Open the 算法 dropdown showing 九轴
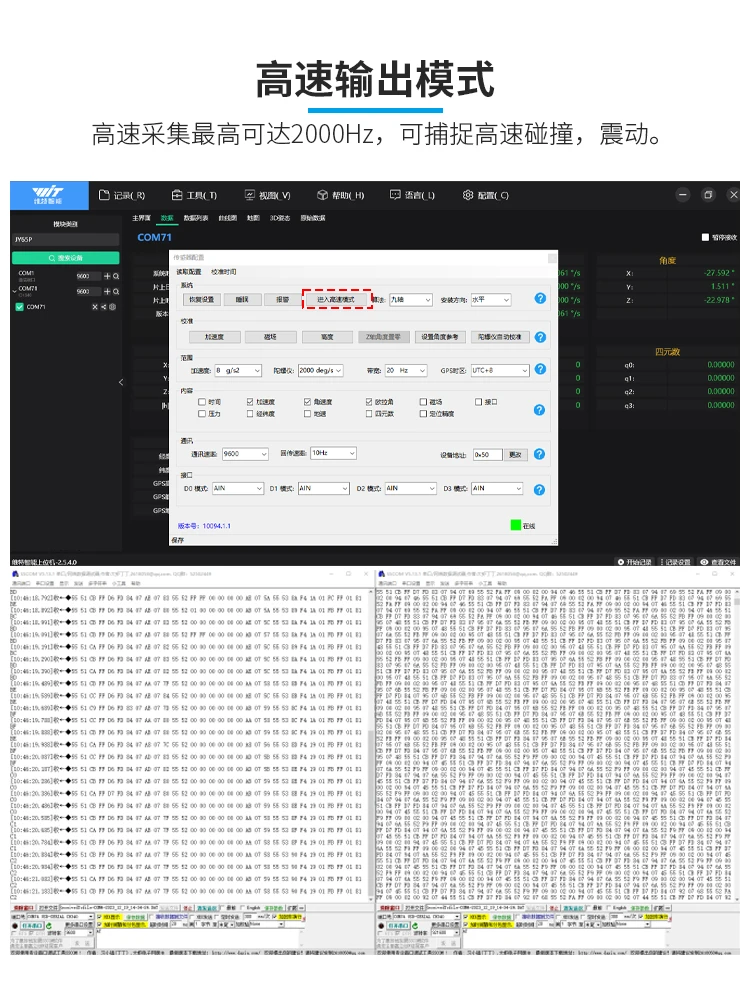The height and width of the screenshot is (1000, 750). point(411,299)
